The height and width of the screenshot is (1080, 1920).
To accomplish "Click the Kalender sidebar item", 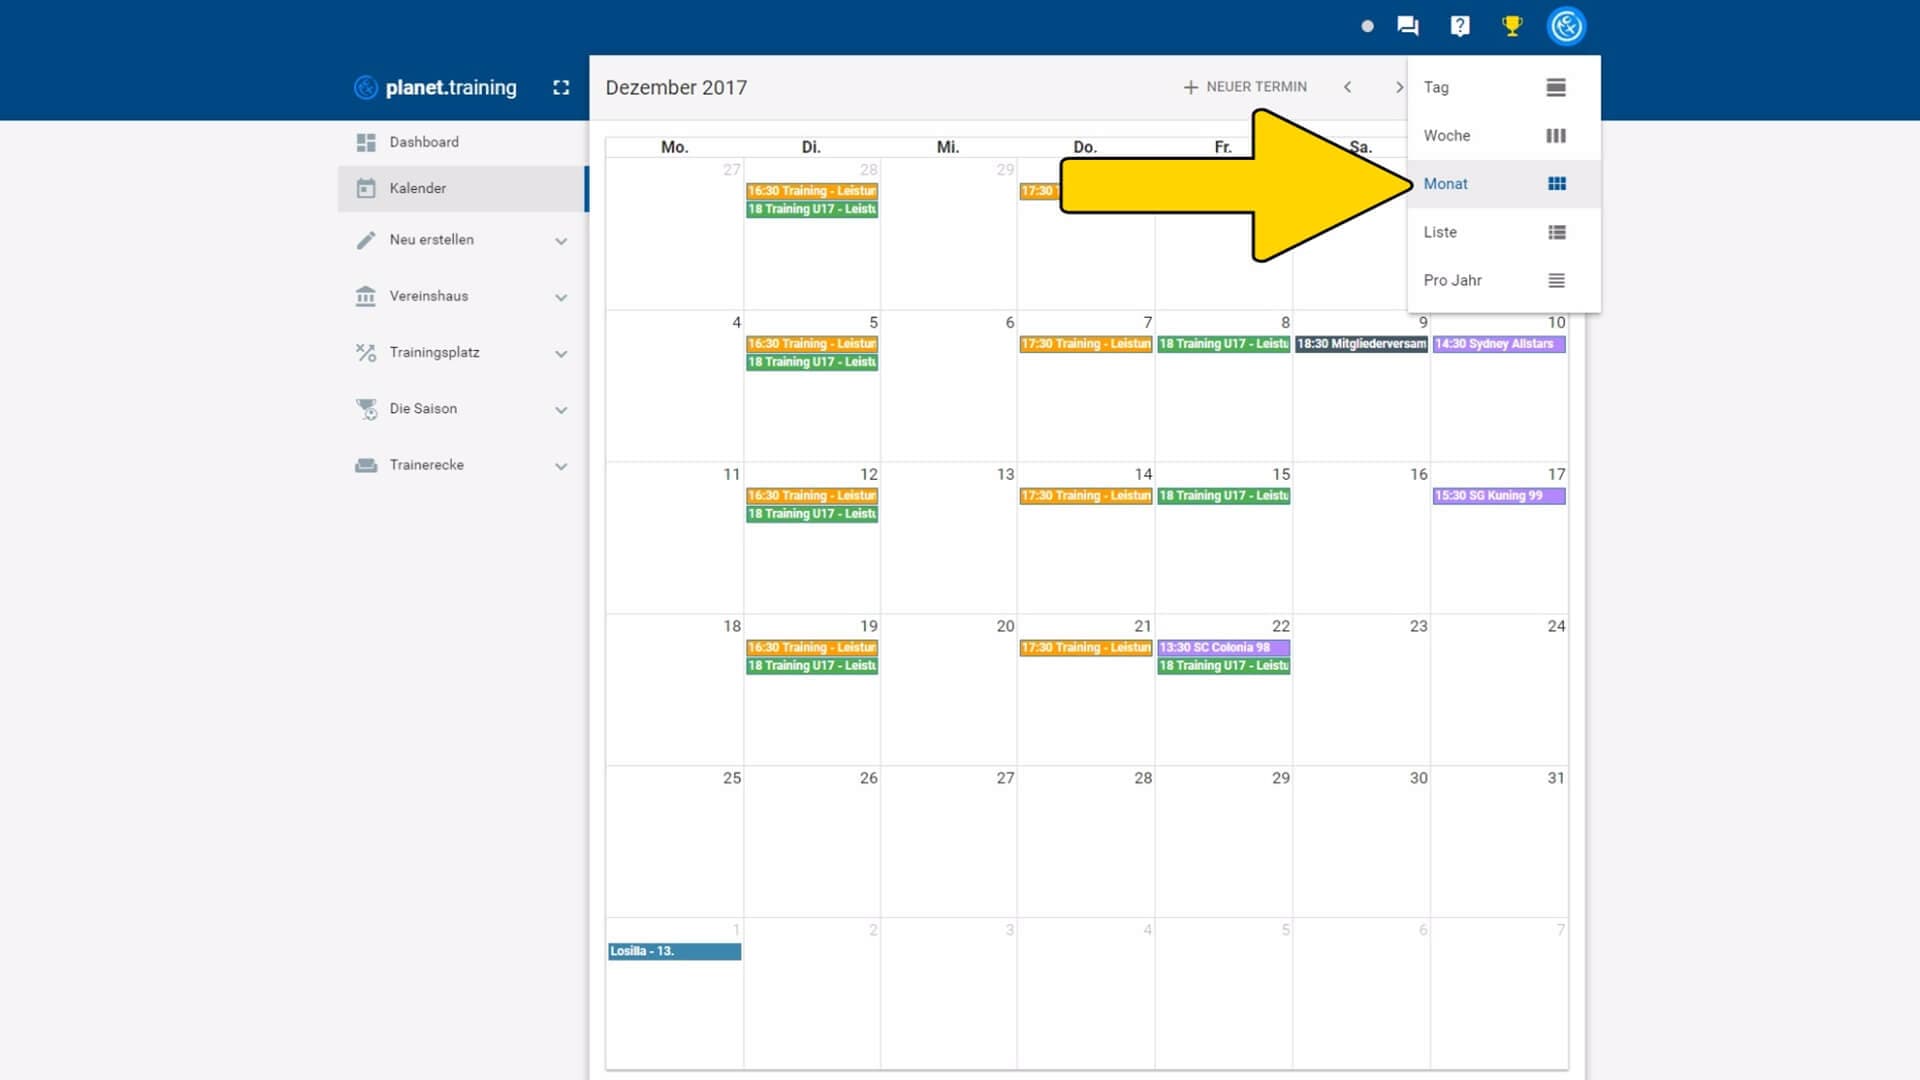I will [418, 188].
